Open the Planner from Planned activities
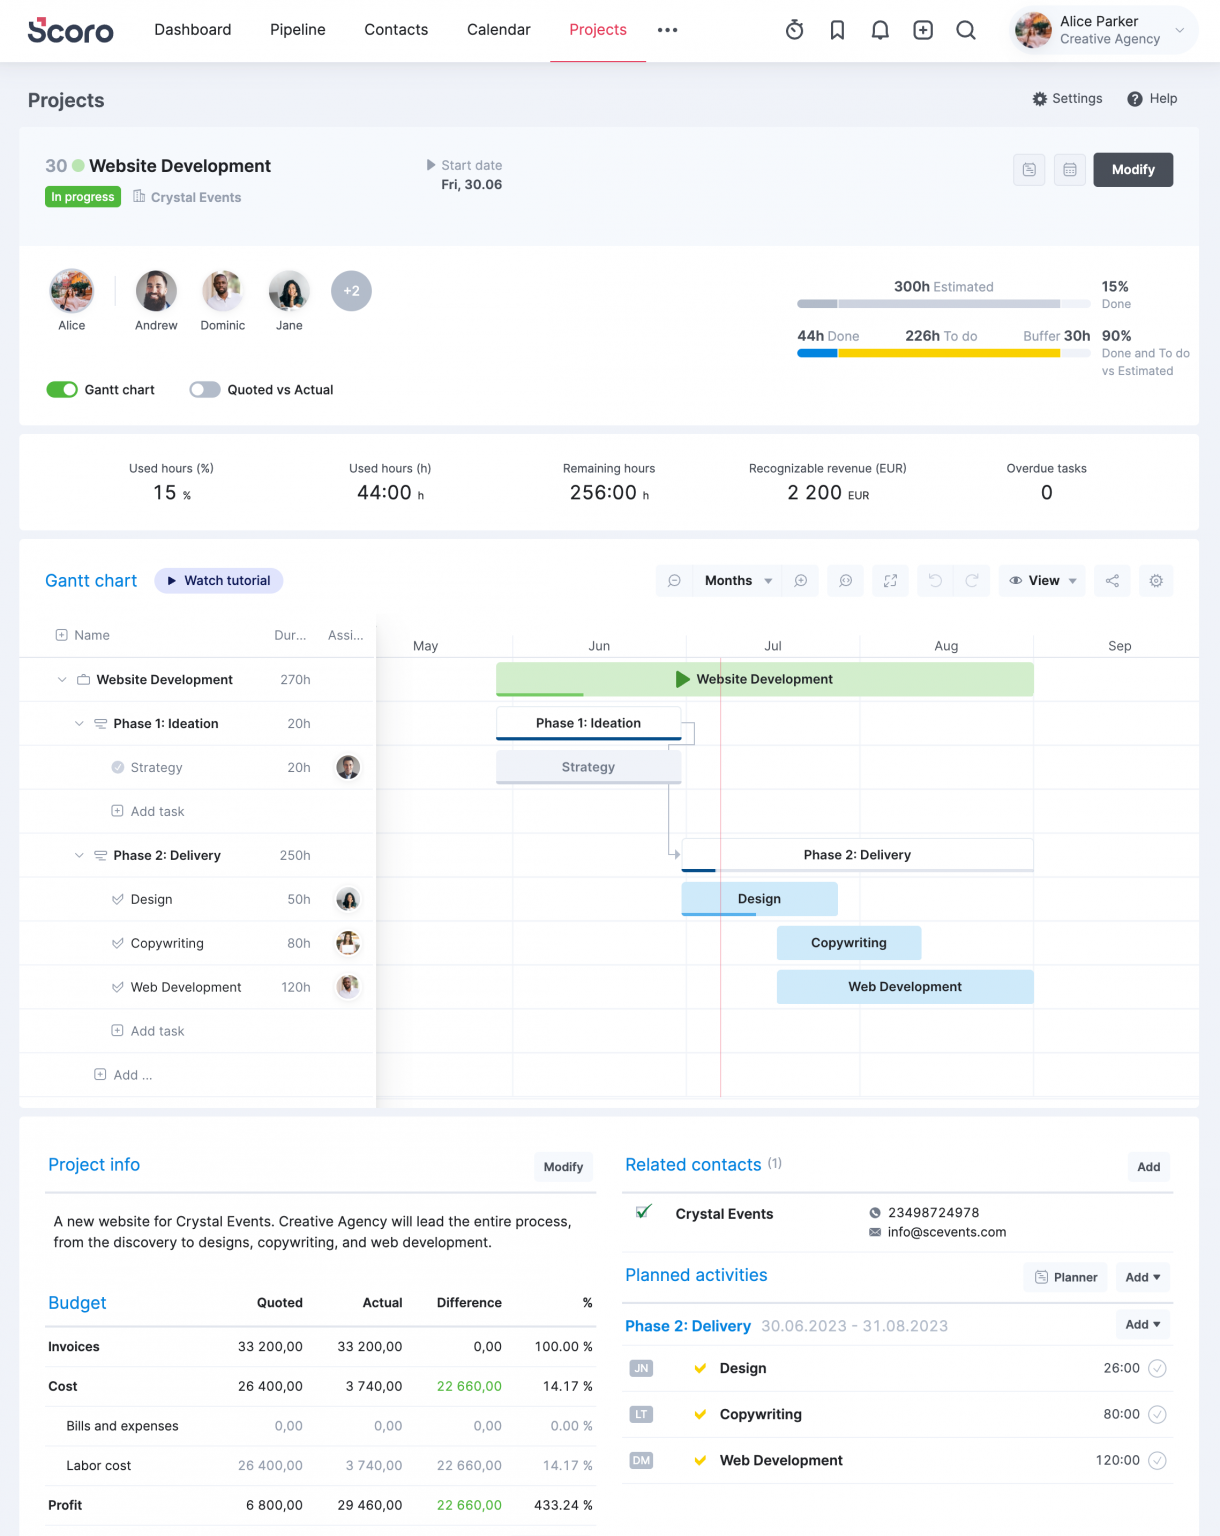 point(1064,1277)
